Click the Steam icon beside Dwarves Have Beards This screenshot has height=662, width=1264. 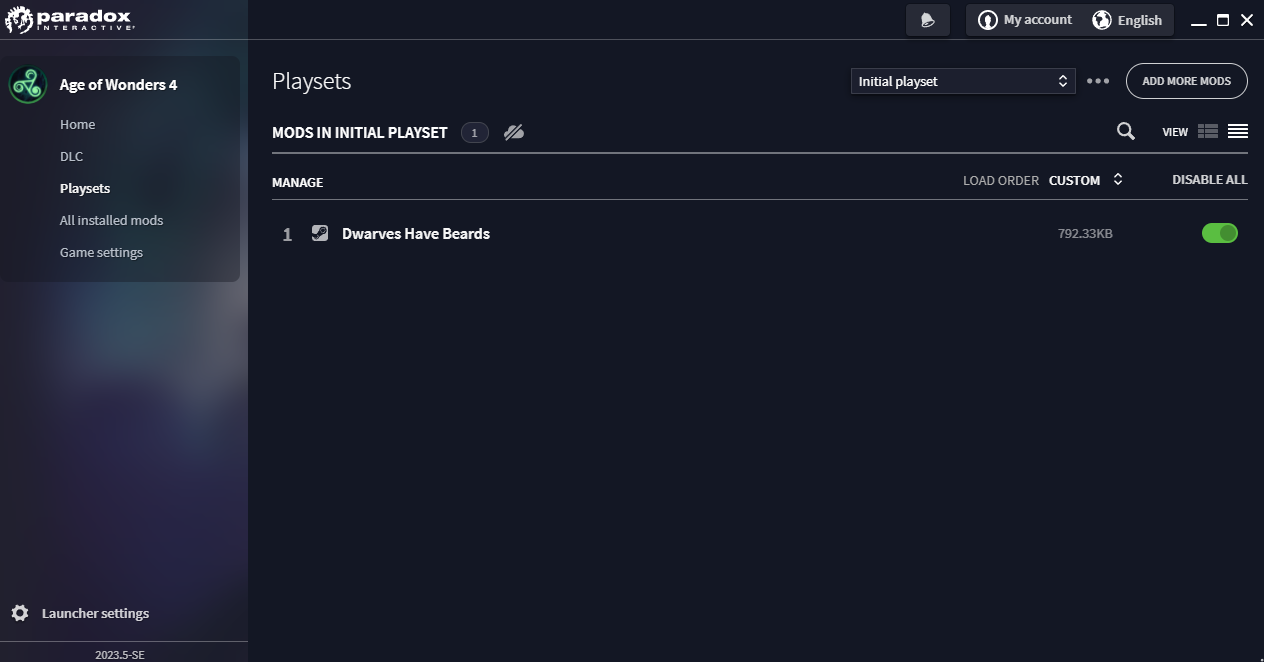point(320,233)
